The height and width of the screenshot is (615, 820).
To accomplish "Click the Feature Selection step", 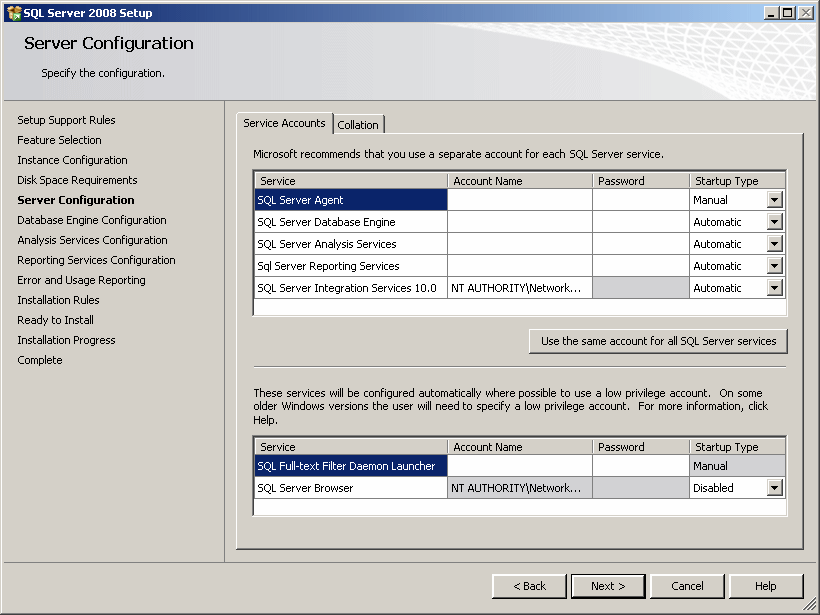I will pyautogui.click(x=59, y=140).
